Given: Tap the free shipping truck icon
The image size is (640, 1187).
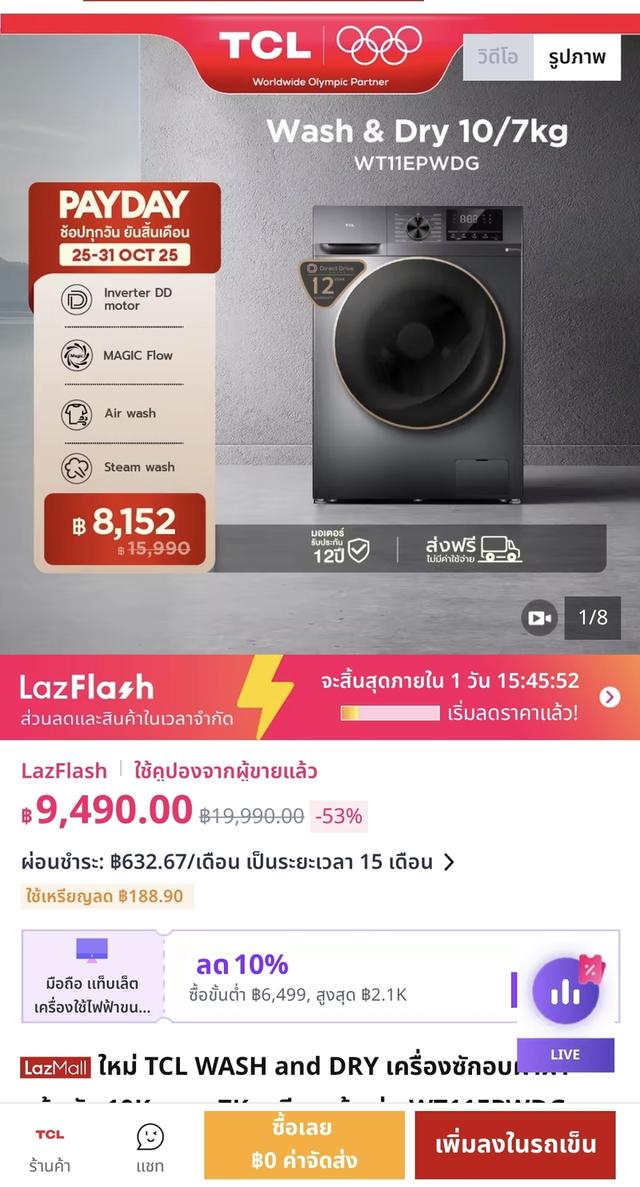Looking at the screenshot, I should [501, 549].
